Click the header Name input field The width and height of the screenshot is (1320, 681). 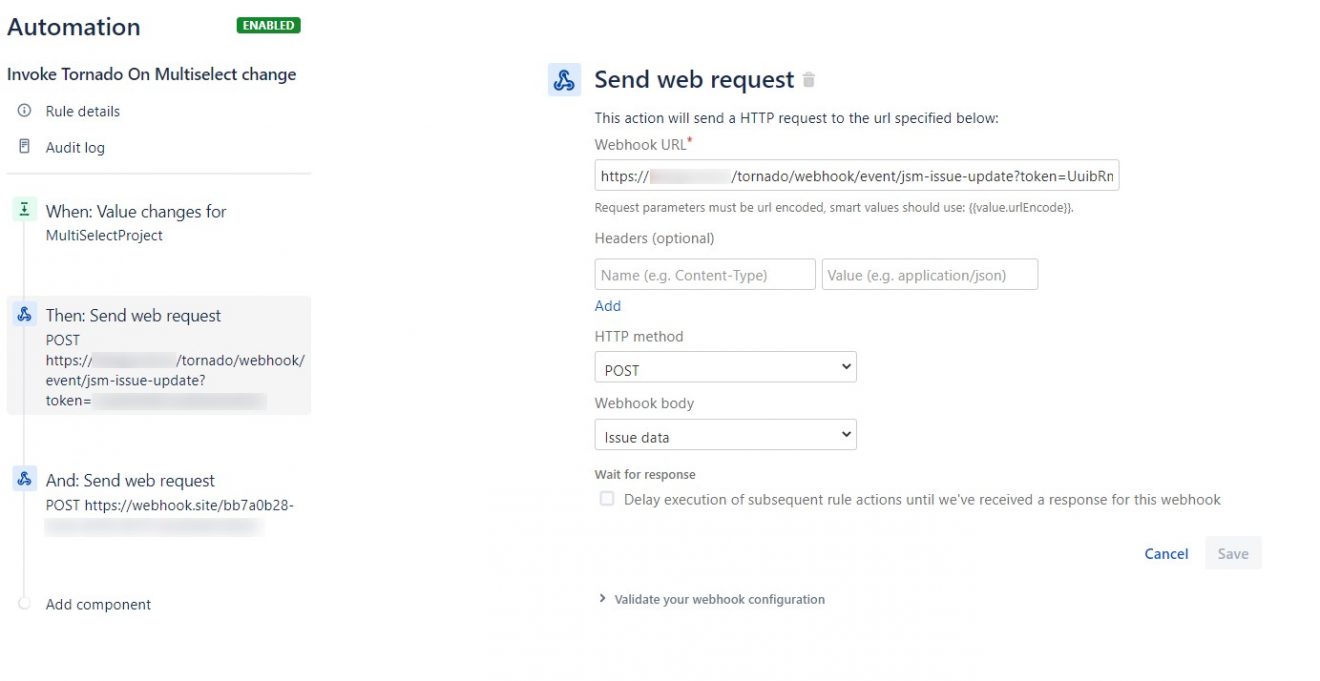[x=704, y=274]
